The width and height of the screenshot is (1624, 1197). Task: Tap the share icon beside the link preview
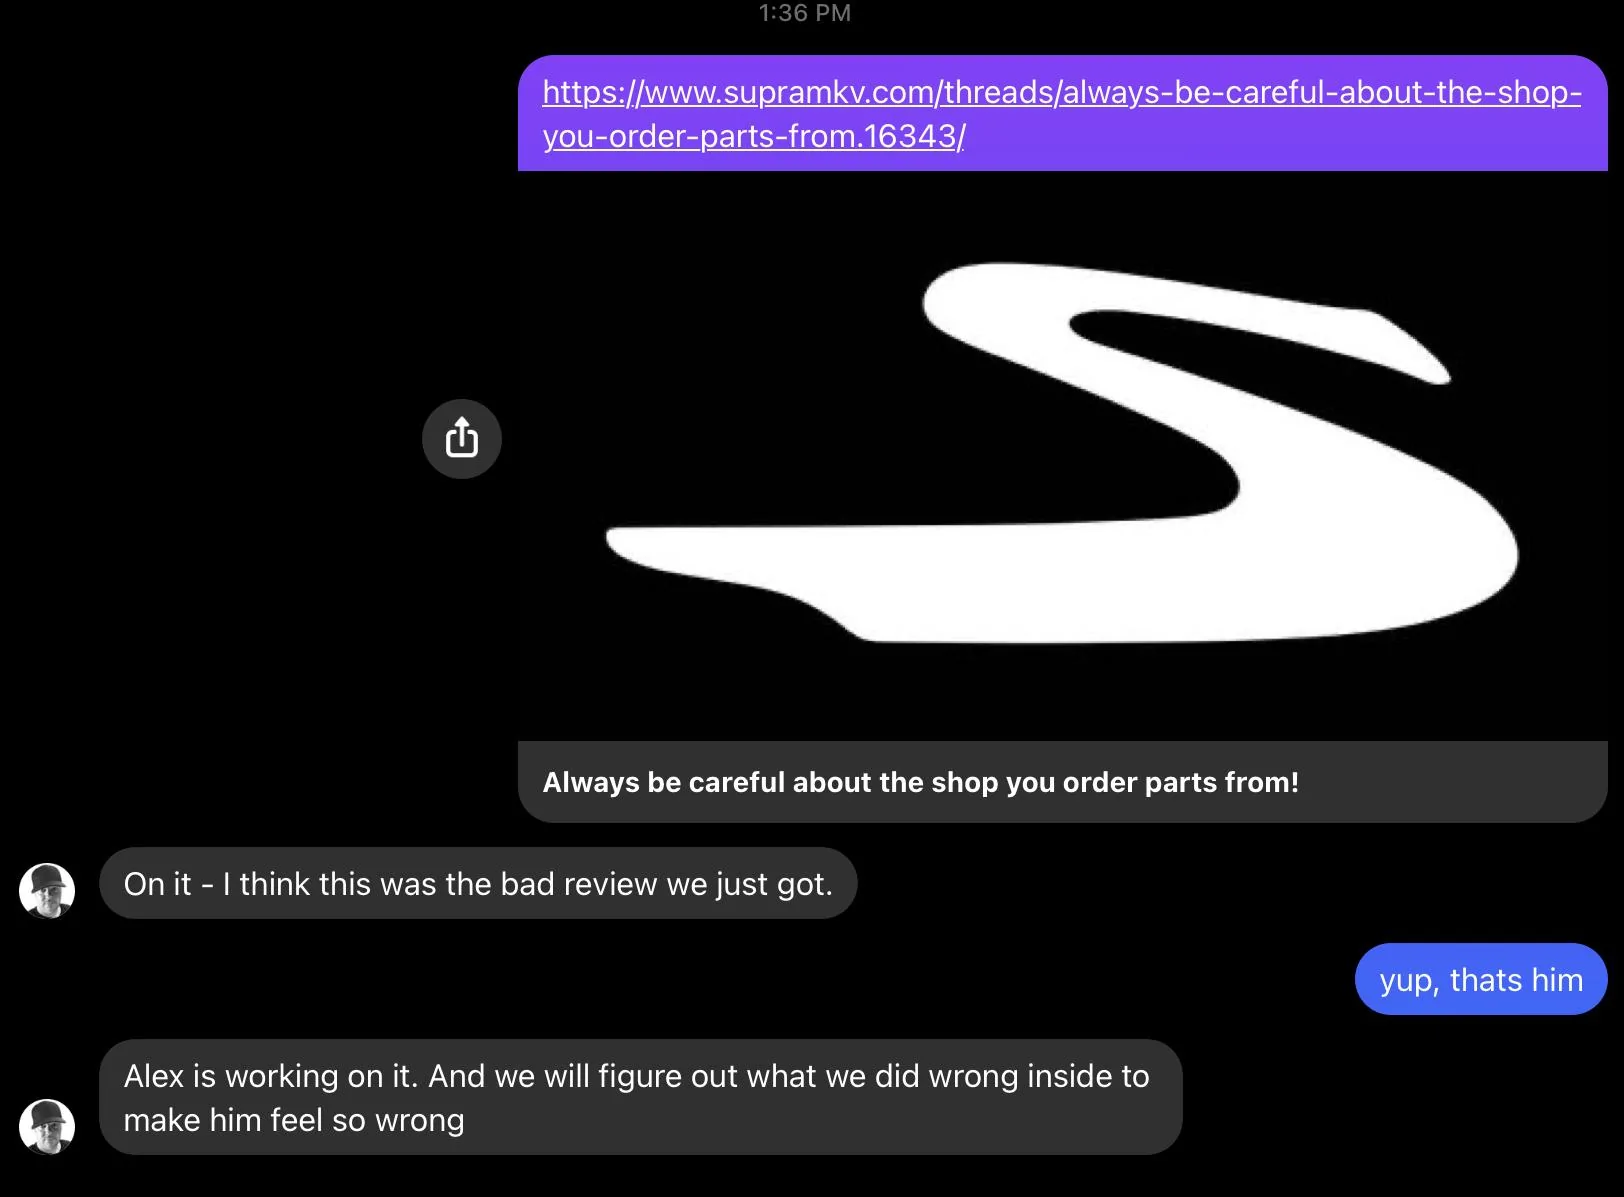(x=461, y=439)
